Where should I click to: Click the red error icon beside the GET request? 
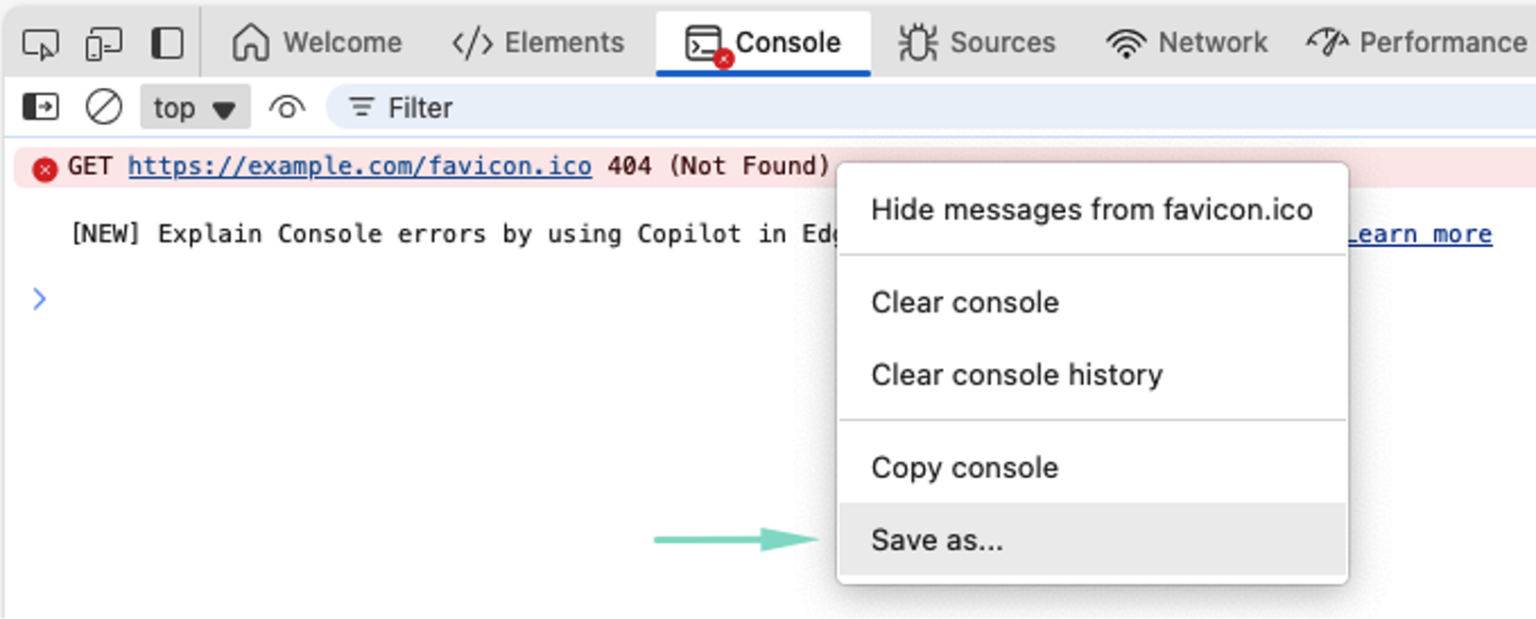pyautogui.click(x=43, y=167)
